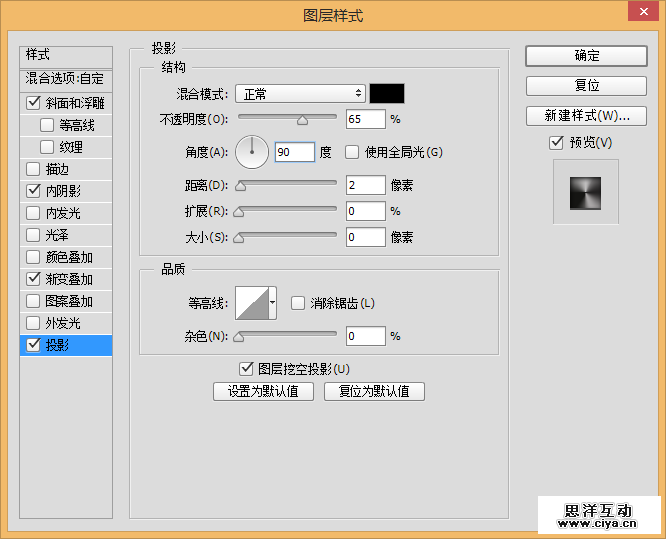Close the 图层样式 dialog

pyautogui.click(x=640, y=13)
